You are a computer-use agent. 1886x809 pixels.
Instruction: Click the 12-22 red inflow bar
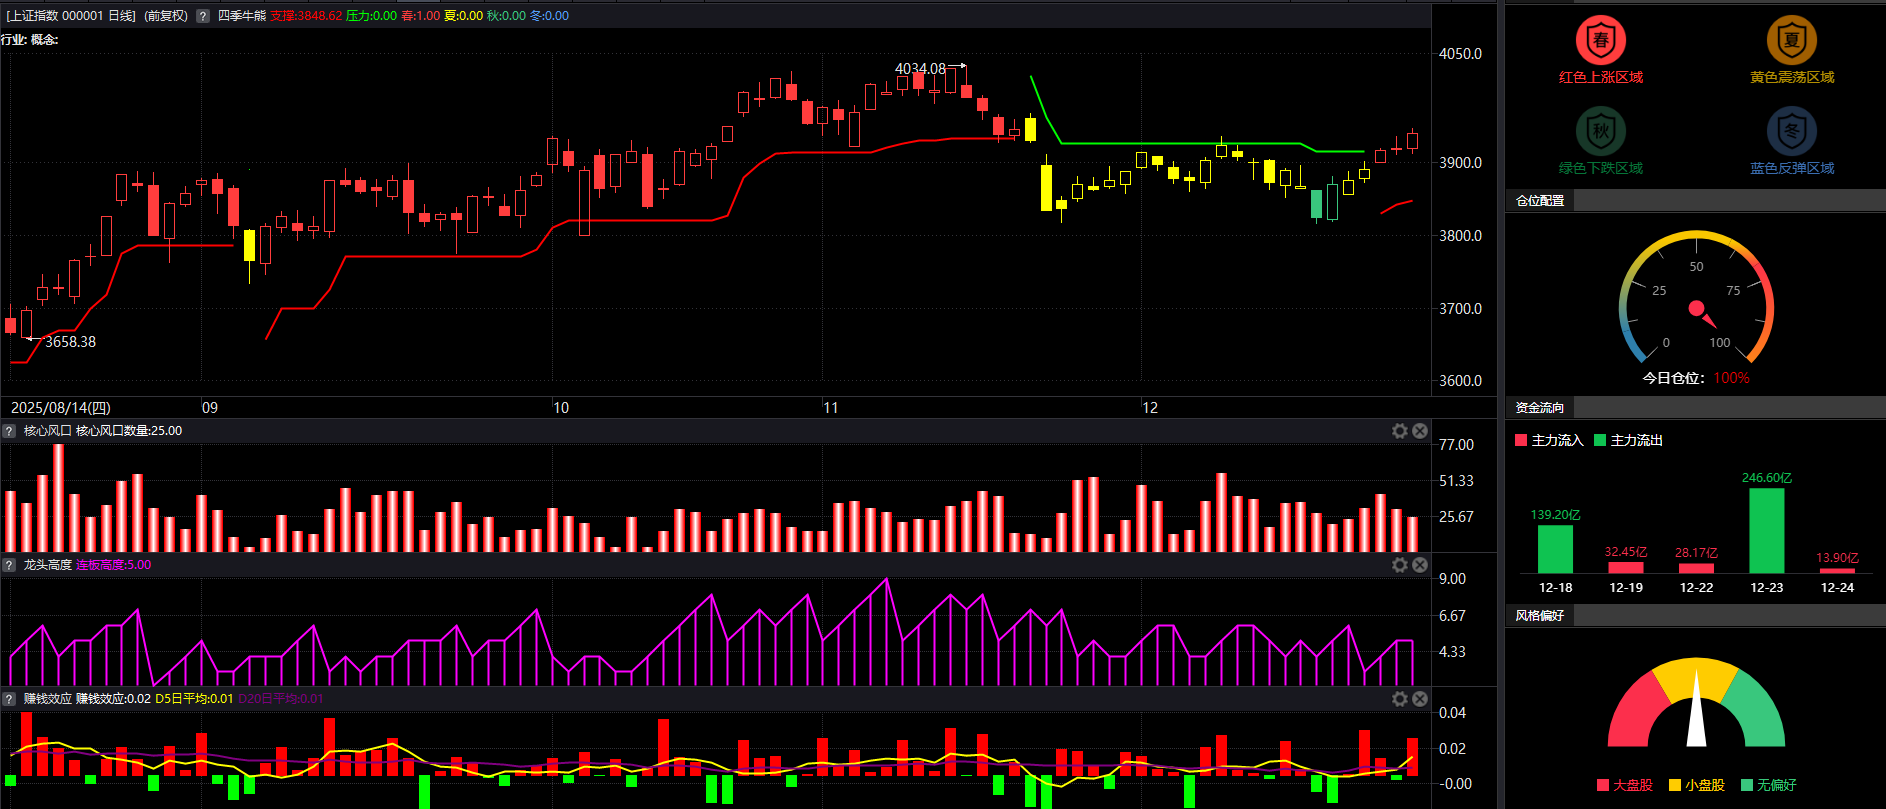click(1696, 568)
